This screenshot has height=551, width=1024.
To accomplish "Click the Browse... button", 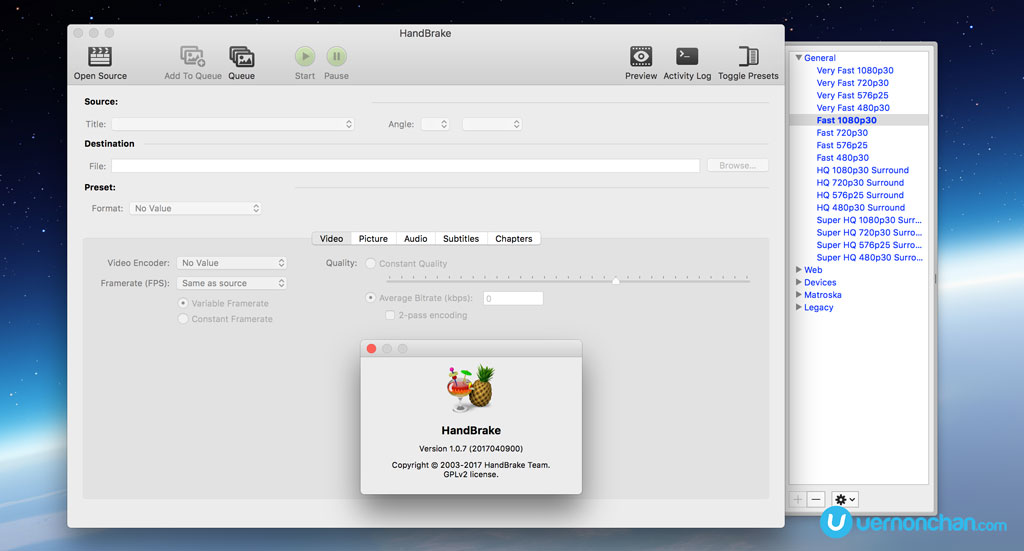I will coord(737,165).
